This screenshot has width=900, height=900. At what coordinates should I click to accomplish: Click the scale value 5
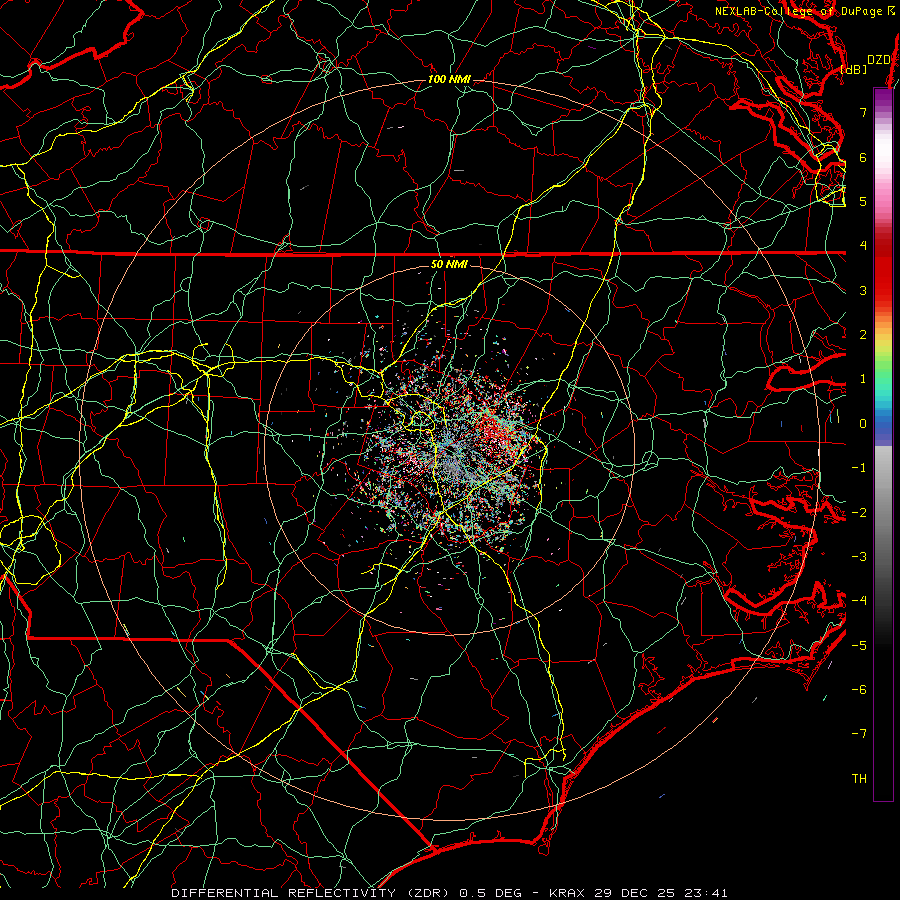tap(863, 201)
